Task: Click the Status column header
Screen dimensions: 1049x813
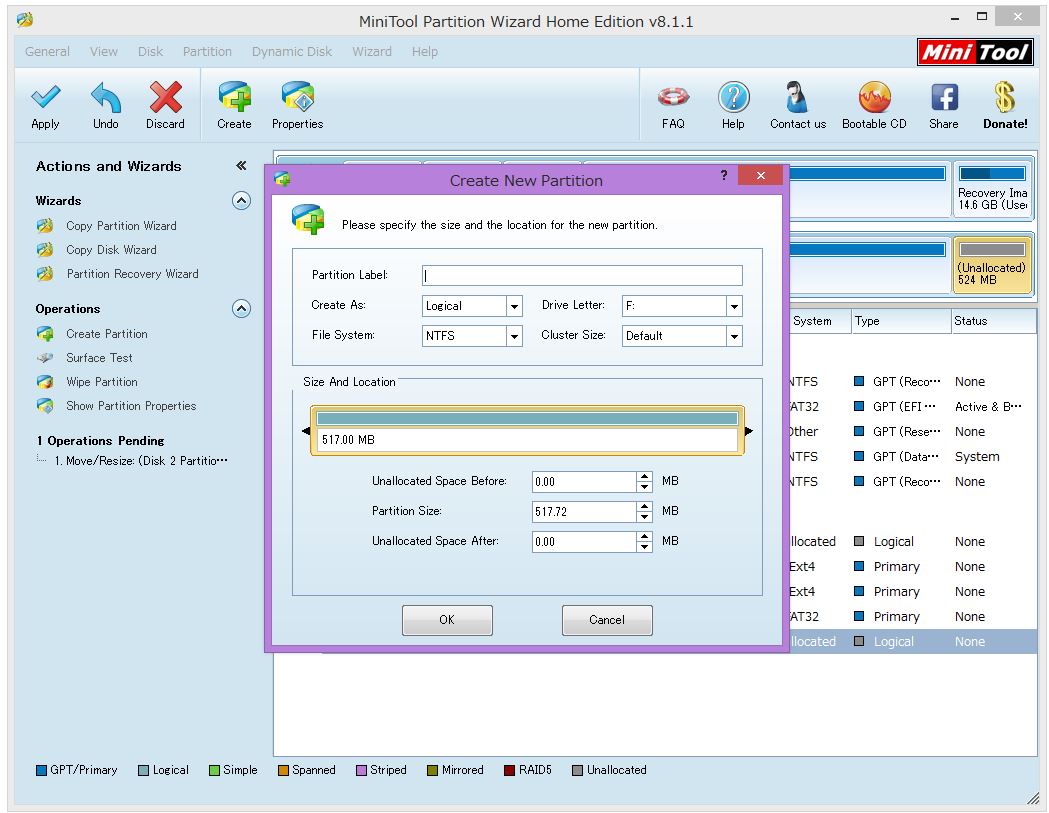Action: pyautogui.click(x=993, y=321)
